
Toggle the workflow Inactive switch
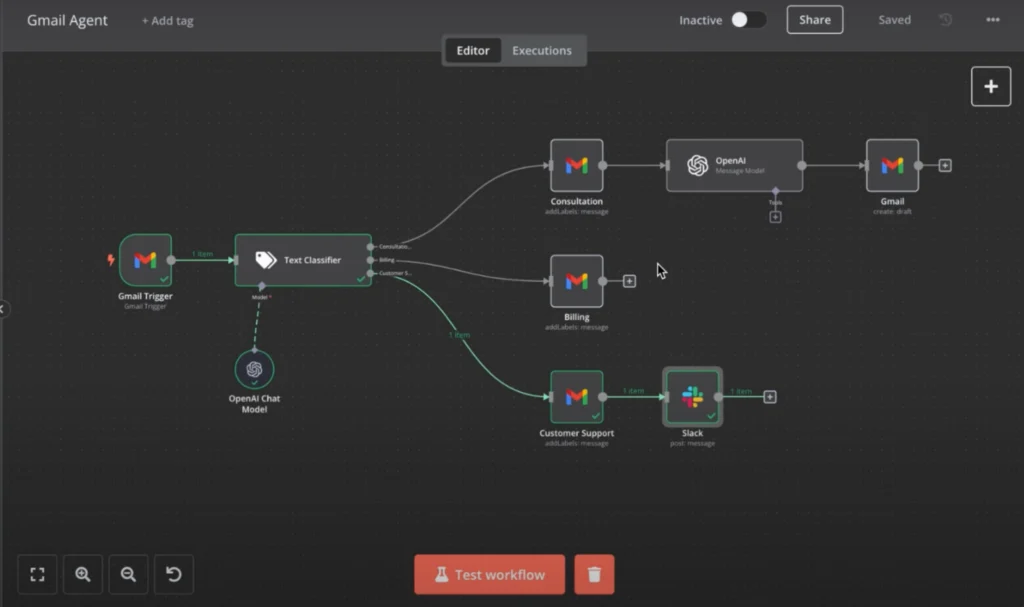click(748, 20)
